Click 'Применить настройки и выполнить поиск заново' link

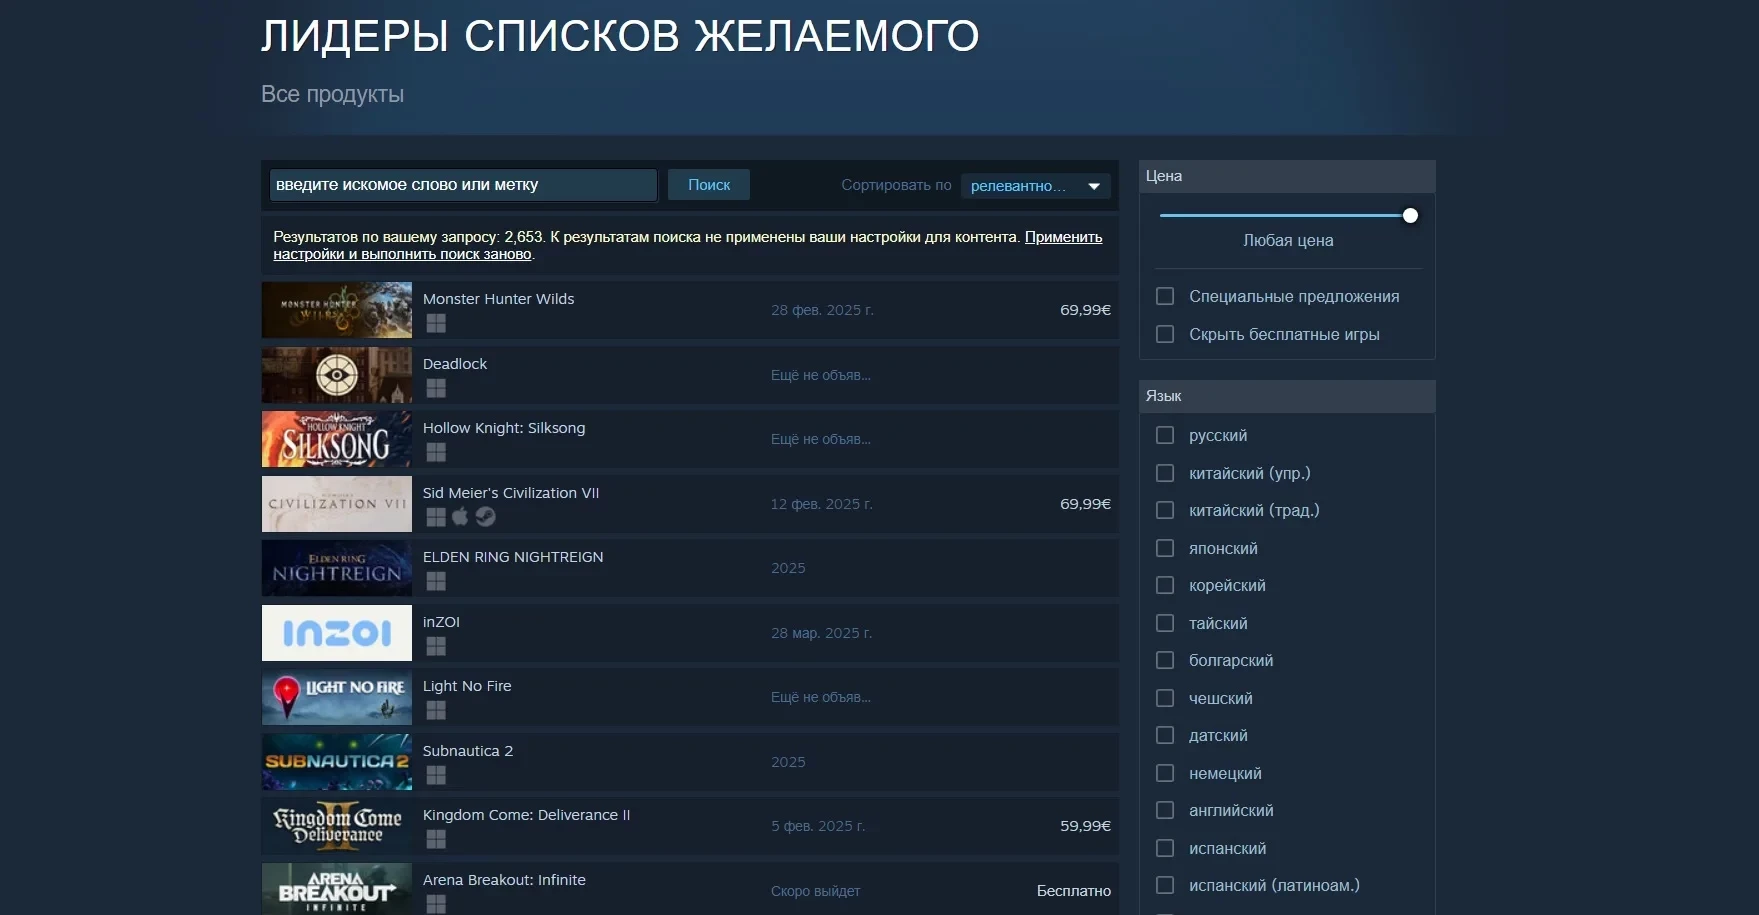pos(1062,238)
